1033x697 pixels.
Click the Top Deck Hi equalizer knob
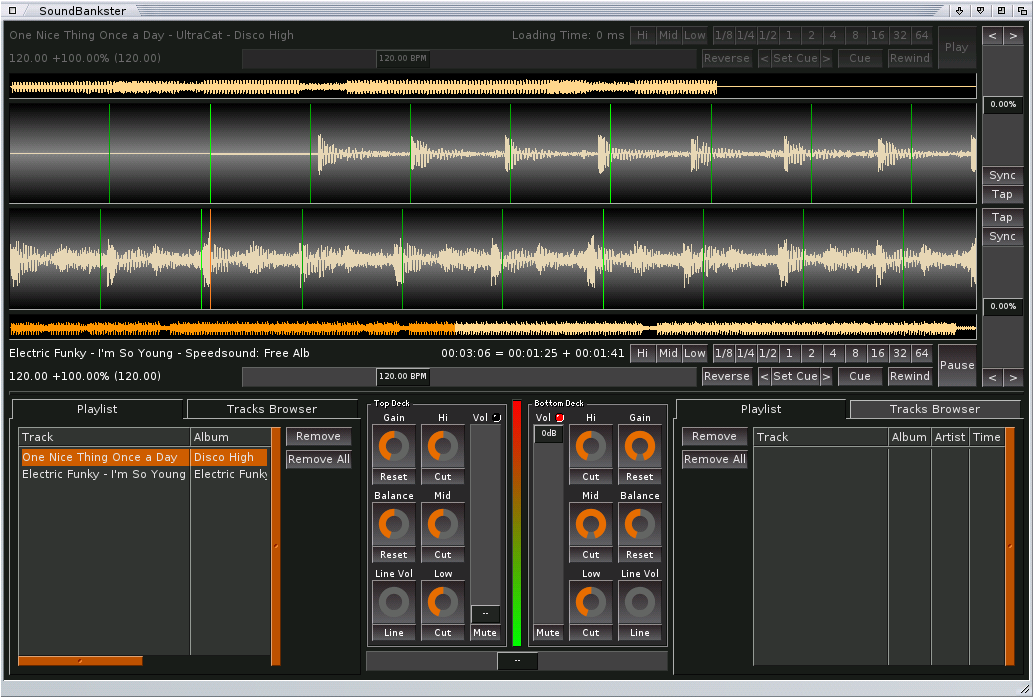443,446
